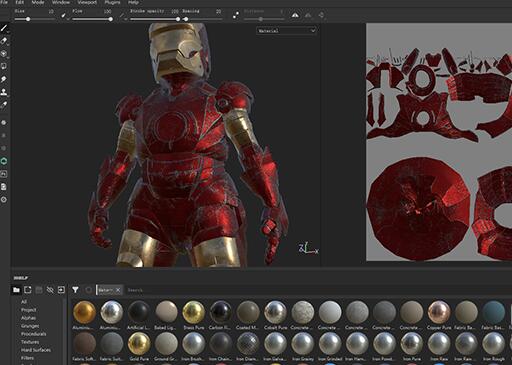This screenshot has height=365, width=512.
Task: Select the Filters shelf category
Action: [x=27, y=358]
